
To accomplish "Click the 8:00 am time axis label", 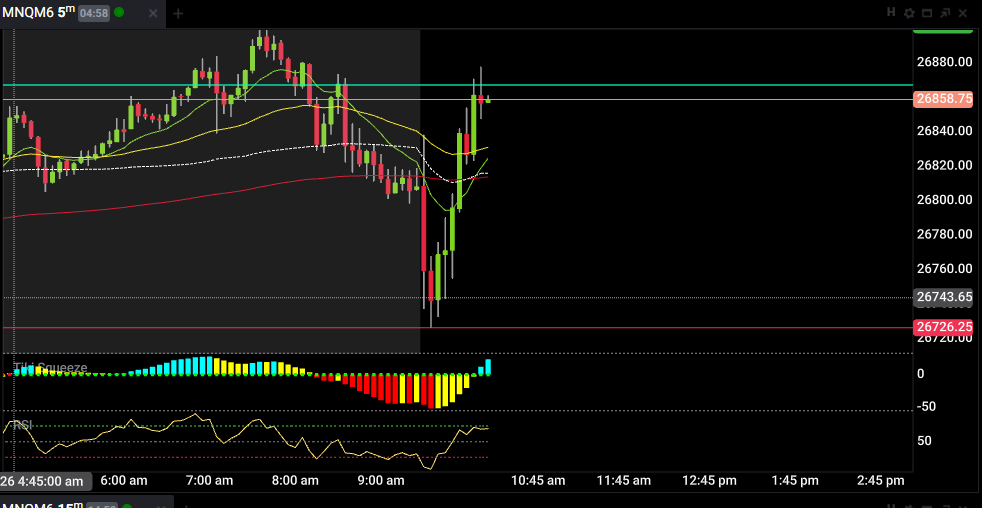I will click(x=296, y=480).
